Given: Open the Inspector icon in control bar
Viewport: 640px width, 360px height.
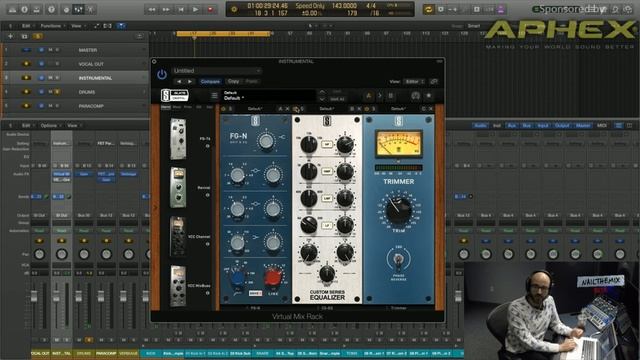Looking at the screenshot, I should click(24, 9).
